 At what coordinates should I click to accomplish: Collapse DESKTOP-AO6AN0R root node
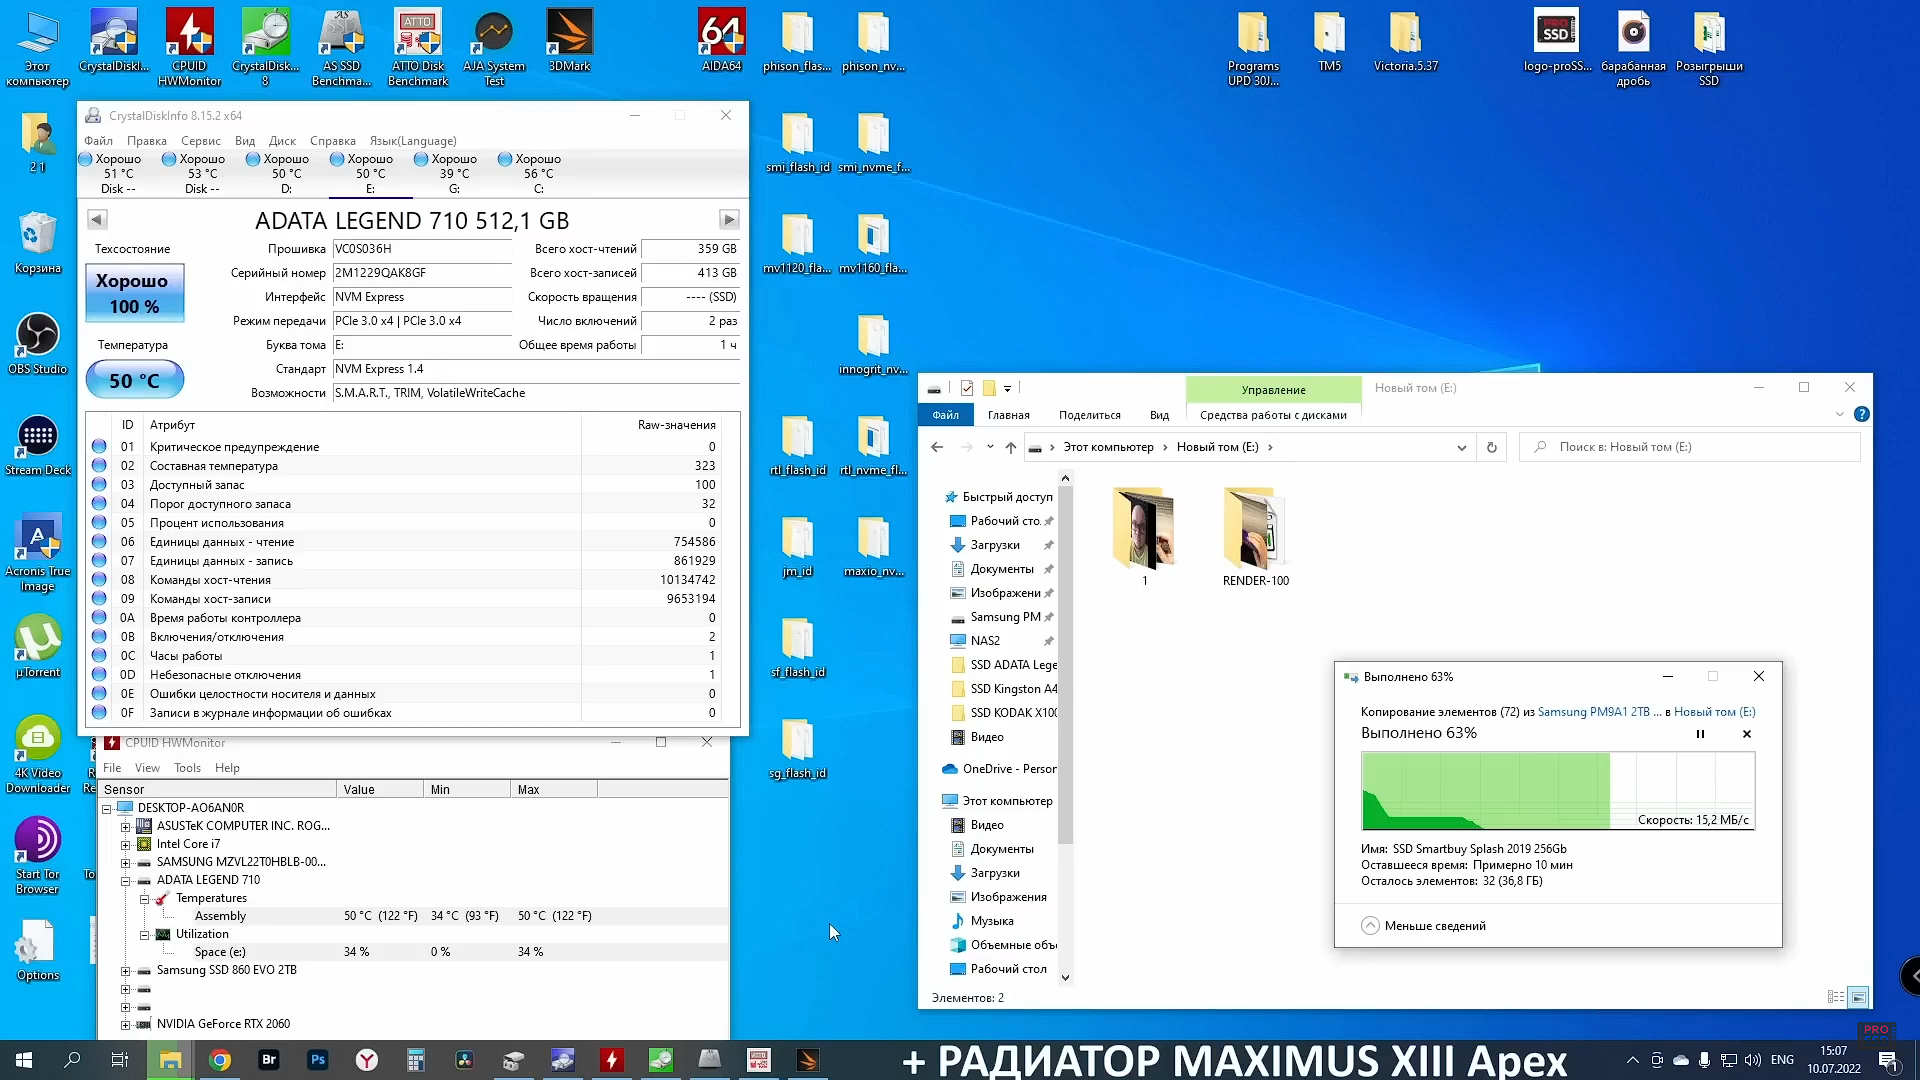107,809
